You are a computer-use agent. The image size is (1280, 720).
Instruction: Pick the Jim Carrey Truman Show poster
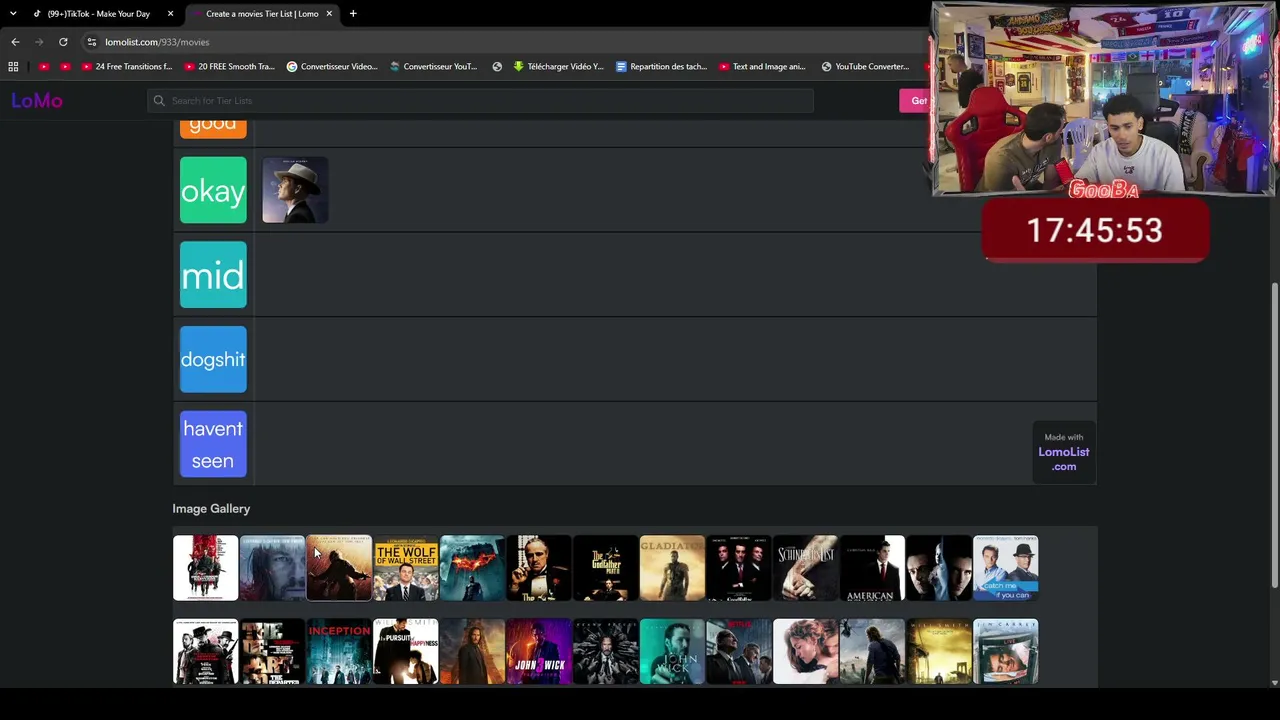click(1006, 652)
